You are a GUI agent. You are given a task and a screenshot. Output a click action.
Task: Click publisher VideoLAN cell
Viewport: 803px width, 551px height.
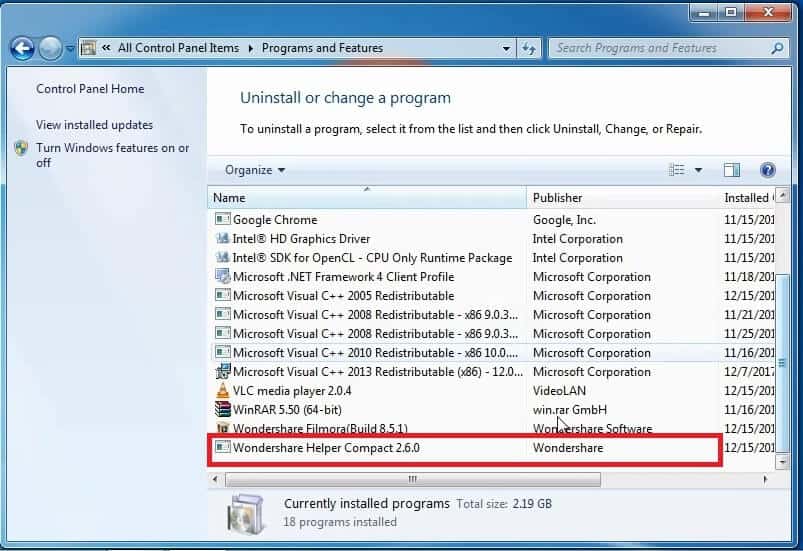point(559,391)
